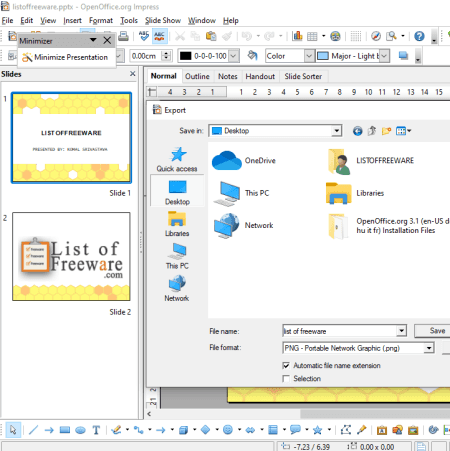Select the Rectangle tool
Screen dimensions: 450x451
pyautogui.click(x=65, y=430)
